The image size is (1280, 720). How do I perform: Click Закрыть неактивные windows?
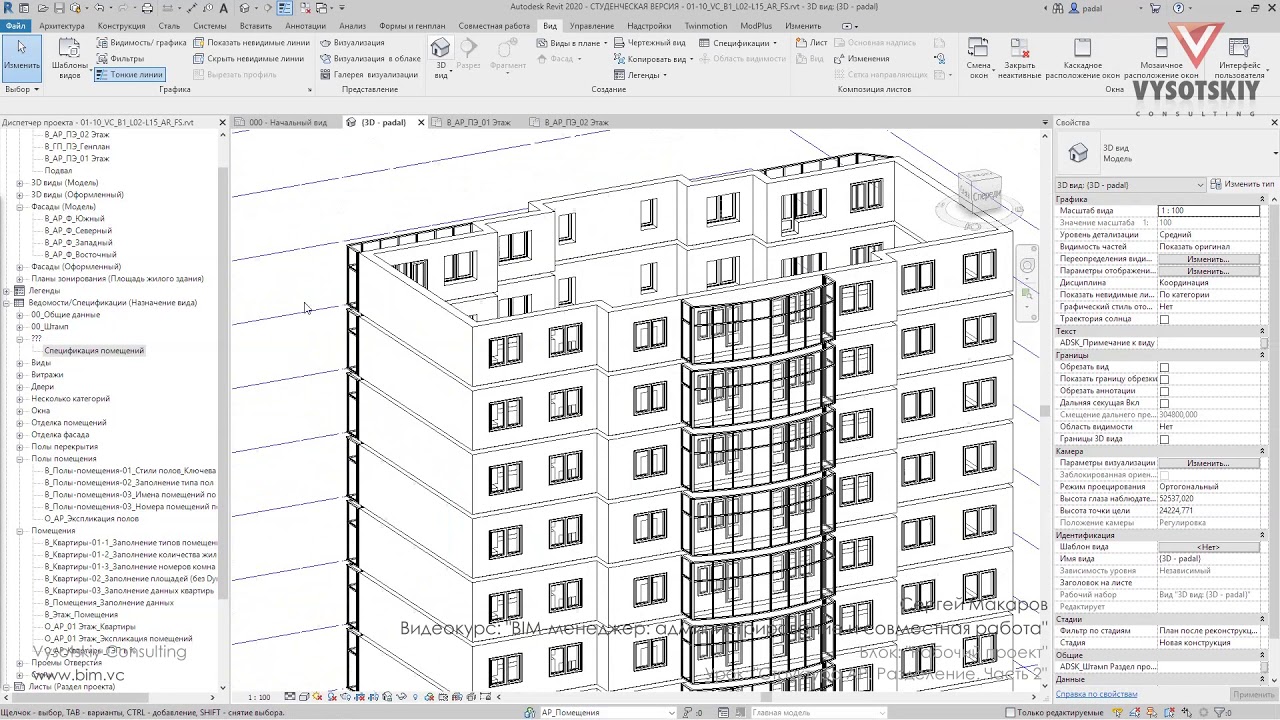(x=1020, y=58)
